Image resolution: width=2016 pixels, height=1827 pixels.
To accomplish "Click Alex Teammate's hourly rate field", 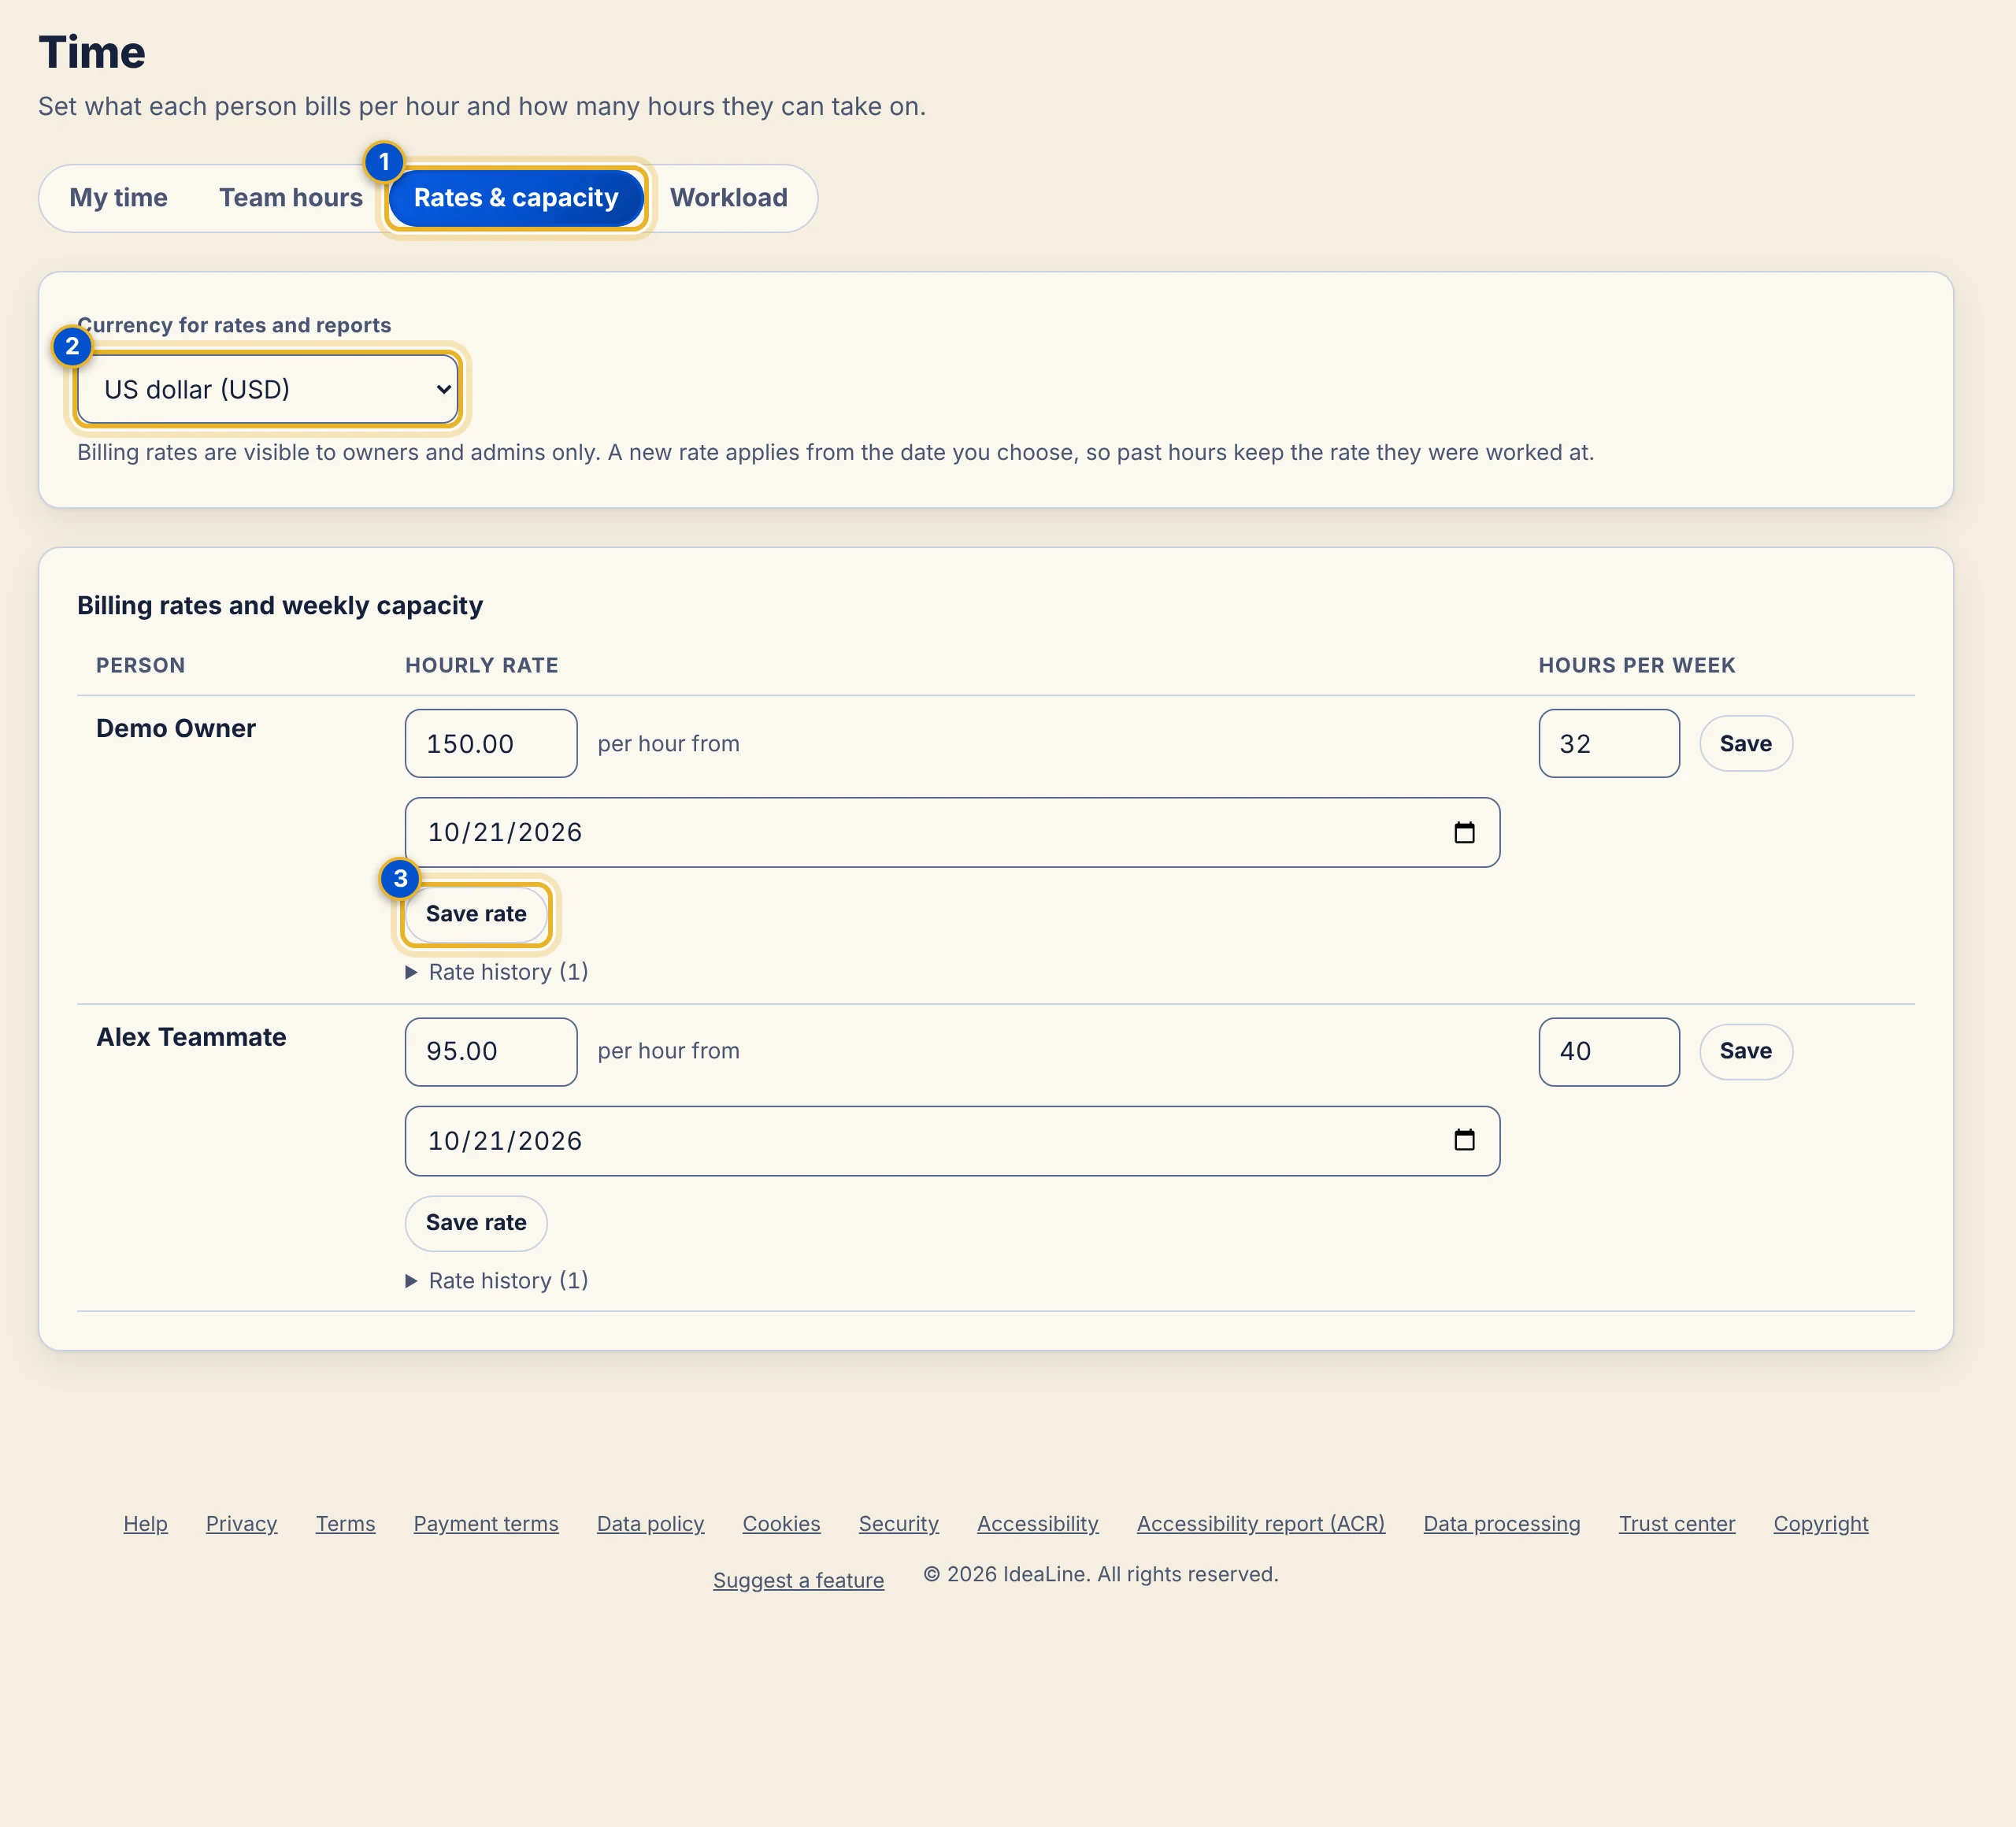I will 491,1051.
